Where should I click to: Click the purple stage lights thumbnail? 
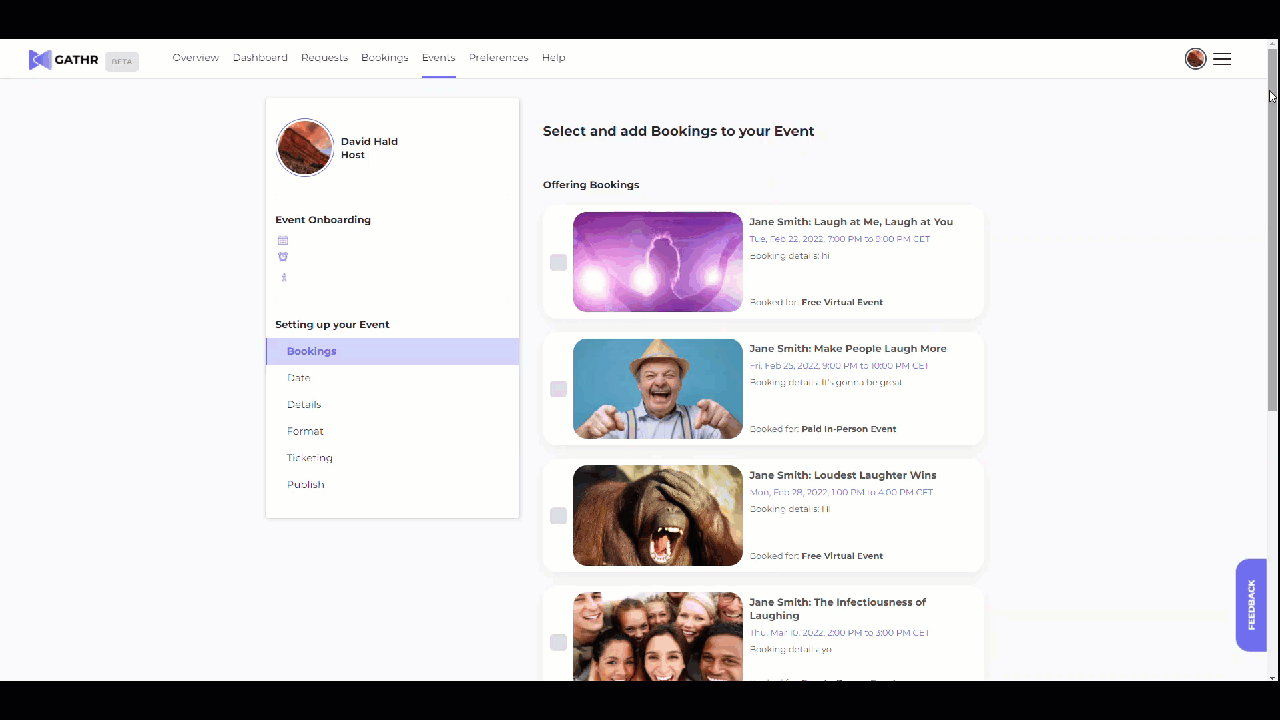point(658,262)
